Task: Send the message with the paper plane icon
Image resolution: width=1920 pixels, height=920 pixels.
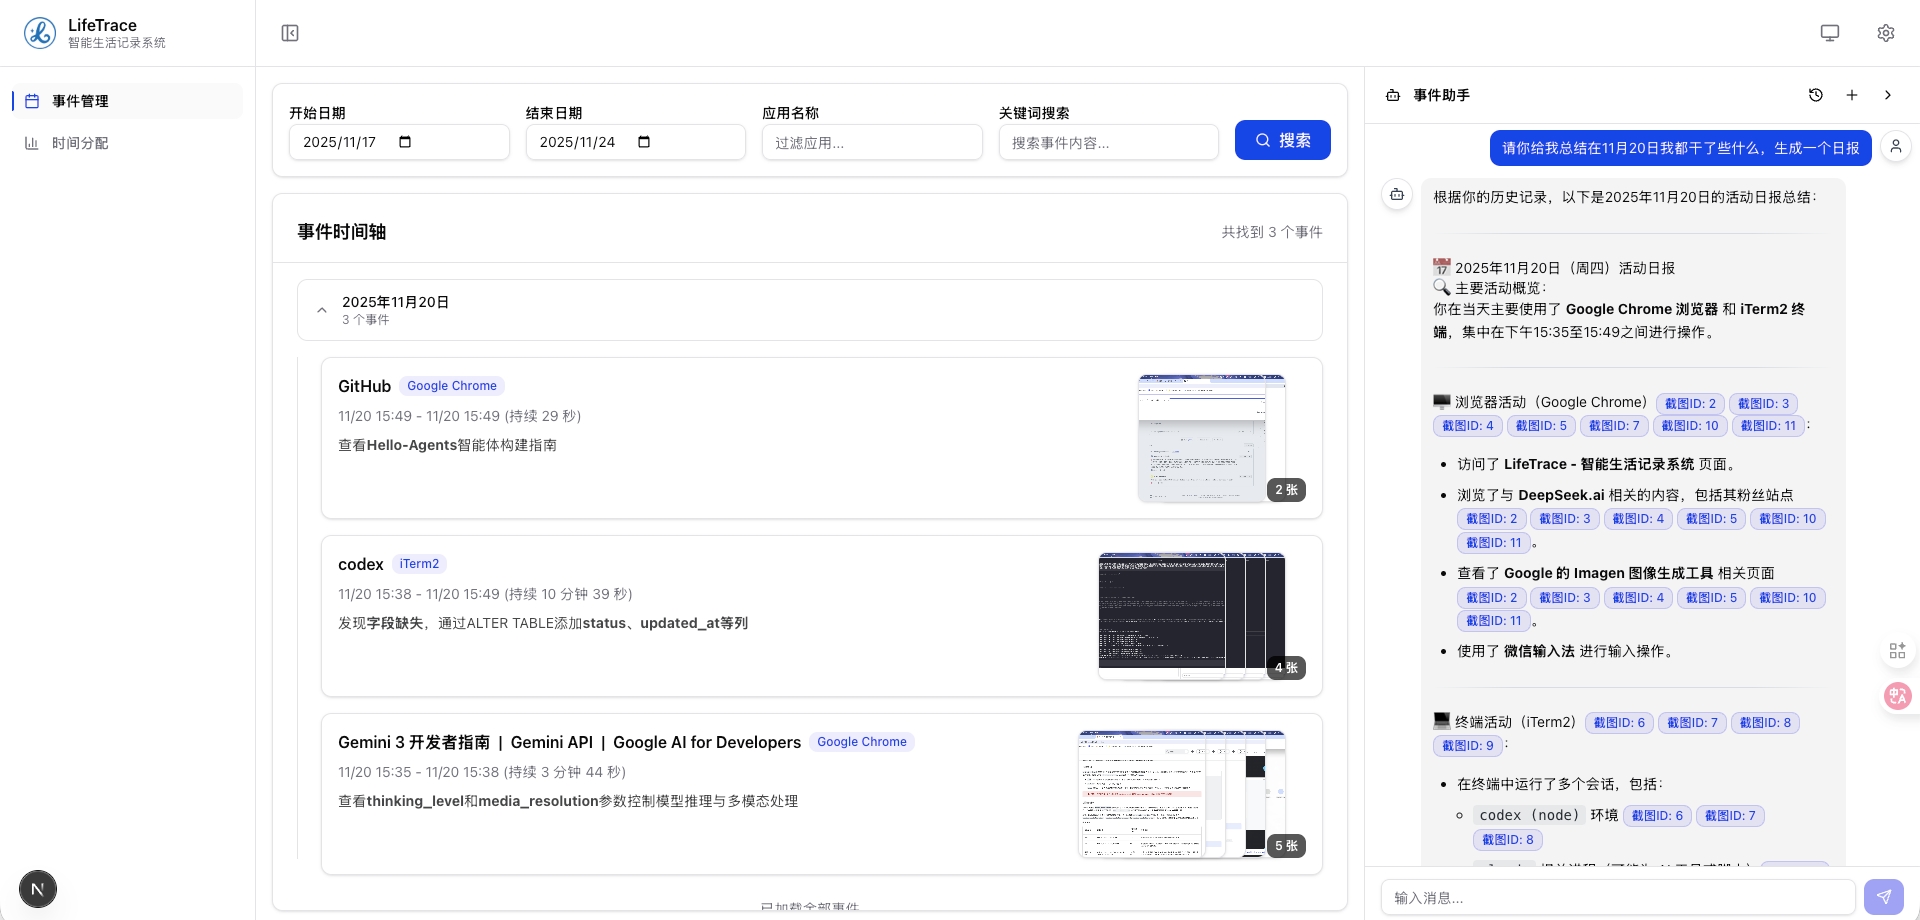Action: click(x=1884, y=897)
